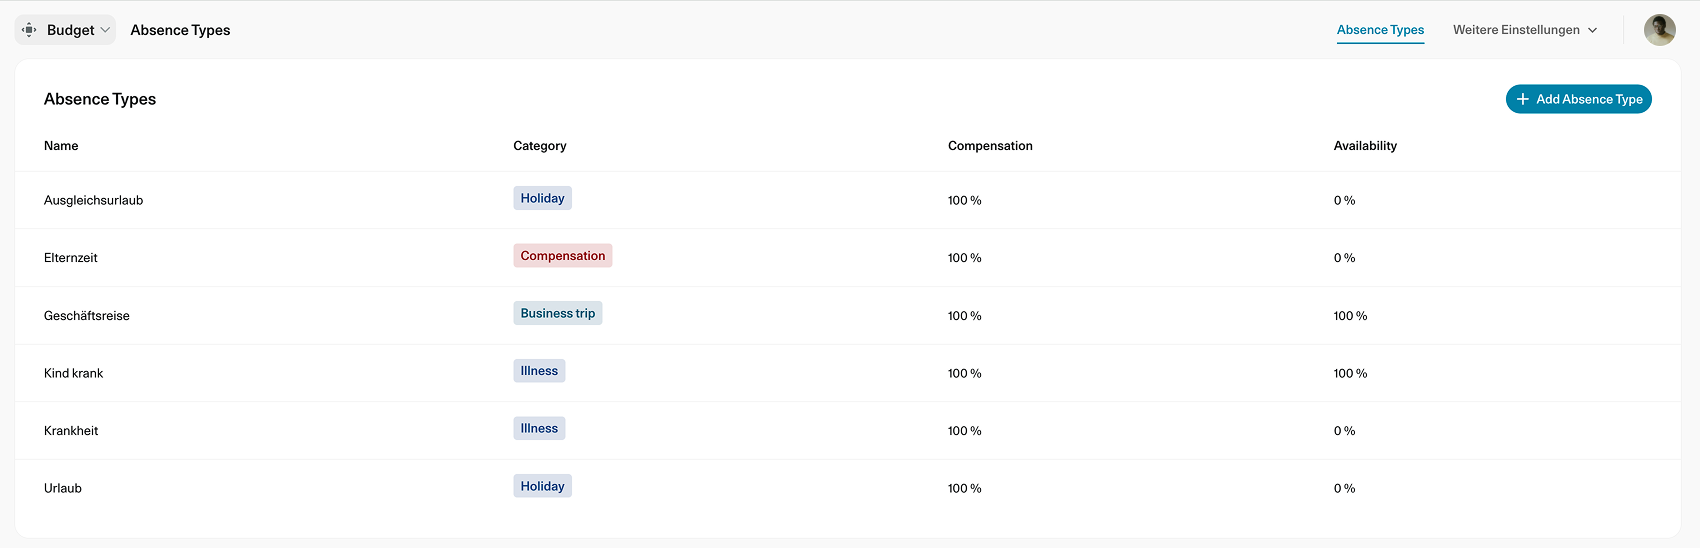1700x548 pixels.
Task: Open the Geschäftsreise entry
Action: [x=848, y=316]
